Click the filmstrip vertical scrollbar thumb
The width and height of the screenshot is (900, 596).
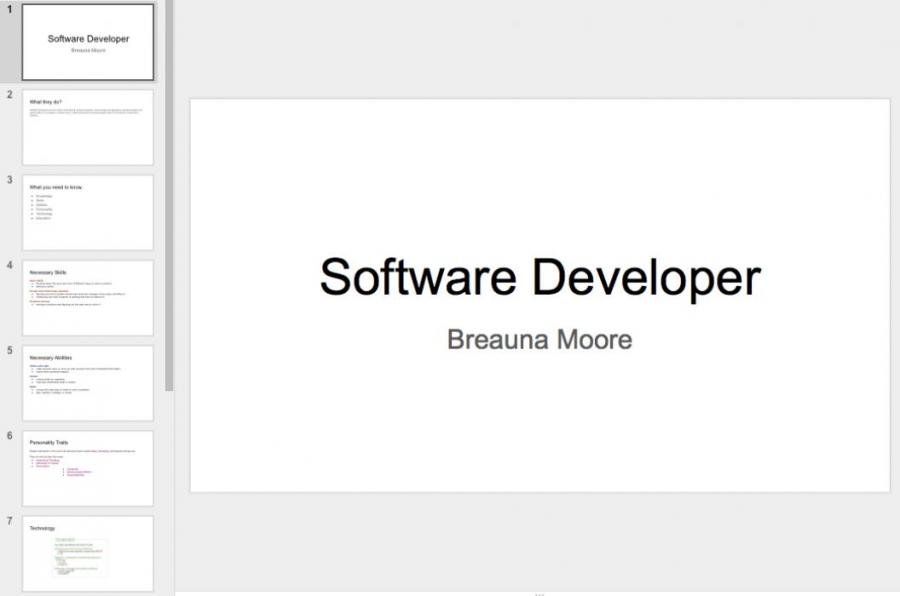click(x=169, y=200)
